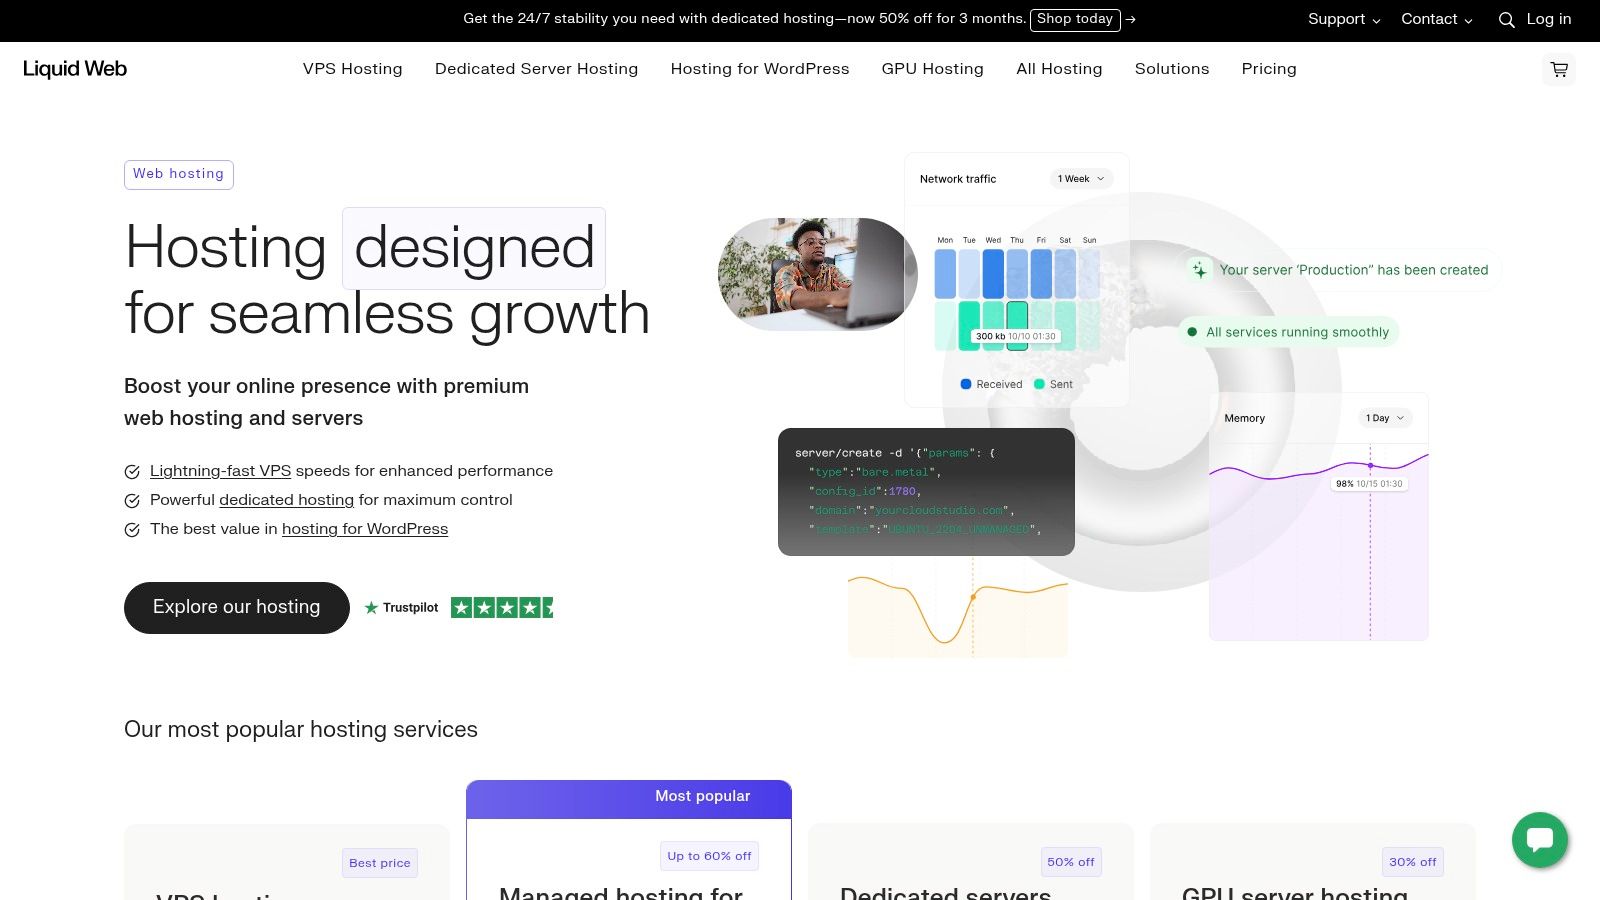
Task: Open Solutions menu
Action: click(1172, 69)
